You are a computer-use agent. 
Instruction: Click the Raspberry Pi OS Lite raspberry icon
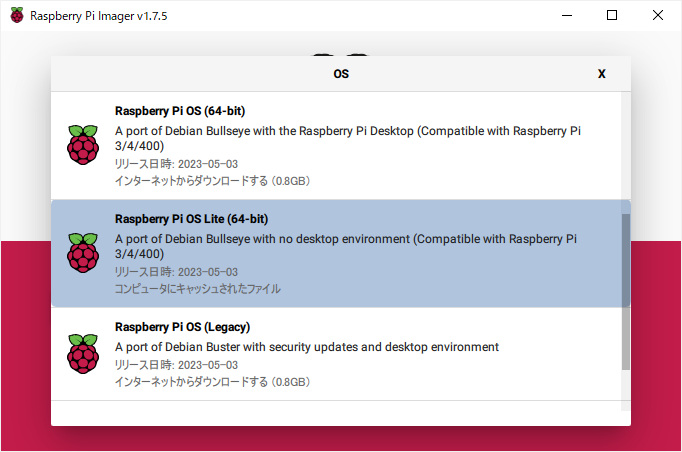tap(83, 253)
